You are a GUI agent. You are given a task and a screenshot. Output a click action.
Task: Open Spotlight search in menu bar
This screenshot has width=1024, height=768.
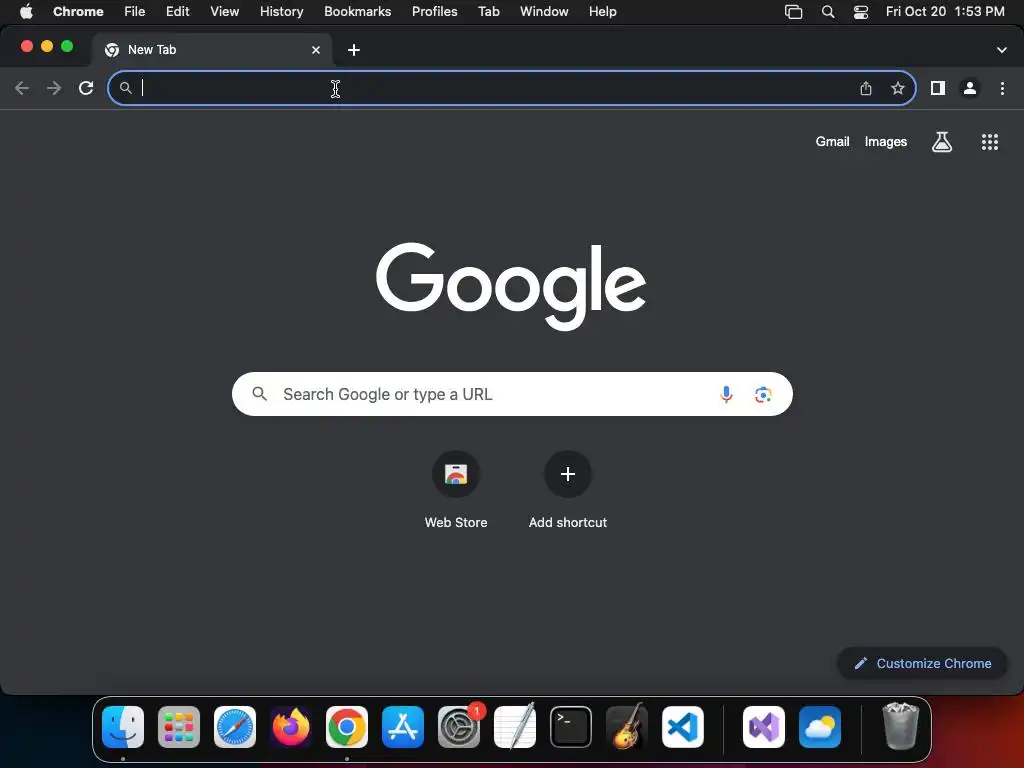tap(827, 11)
